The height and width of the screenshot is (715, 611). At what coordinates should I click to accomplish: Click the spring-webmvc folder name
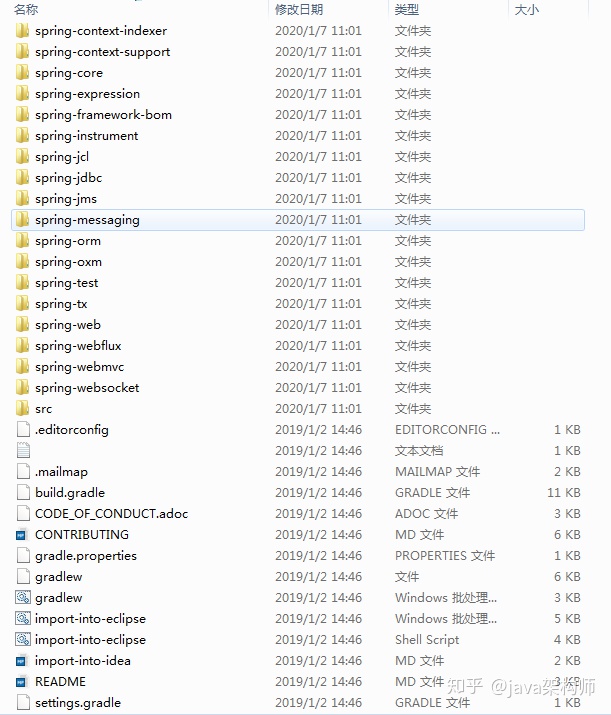coord(80,367)
